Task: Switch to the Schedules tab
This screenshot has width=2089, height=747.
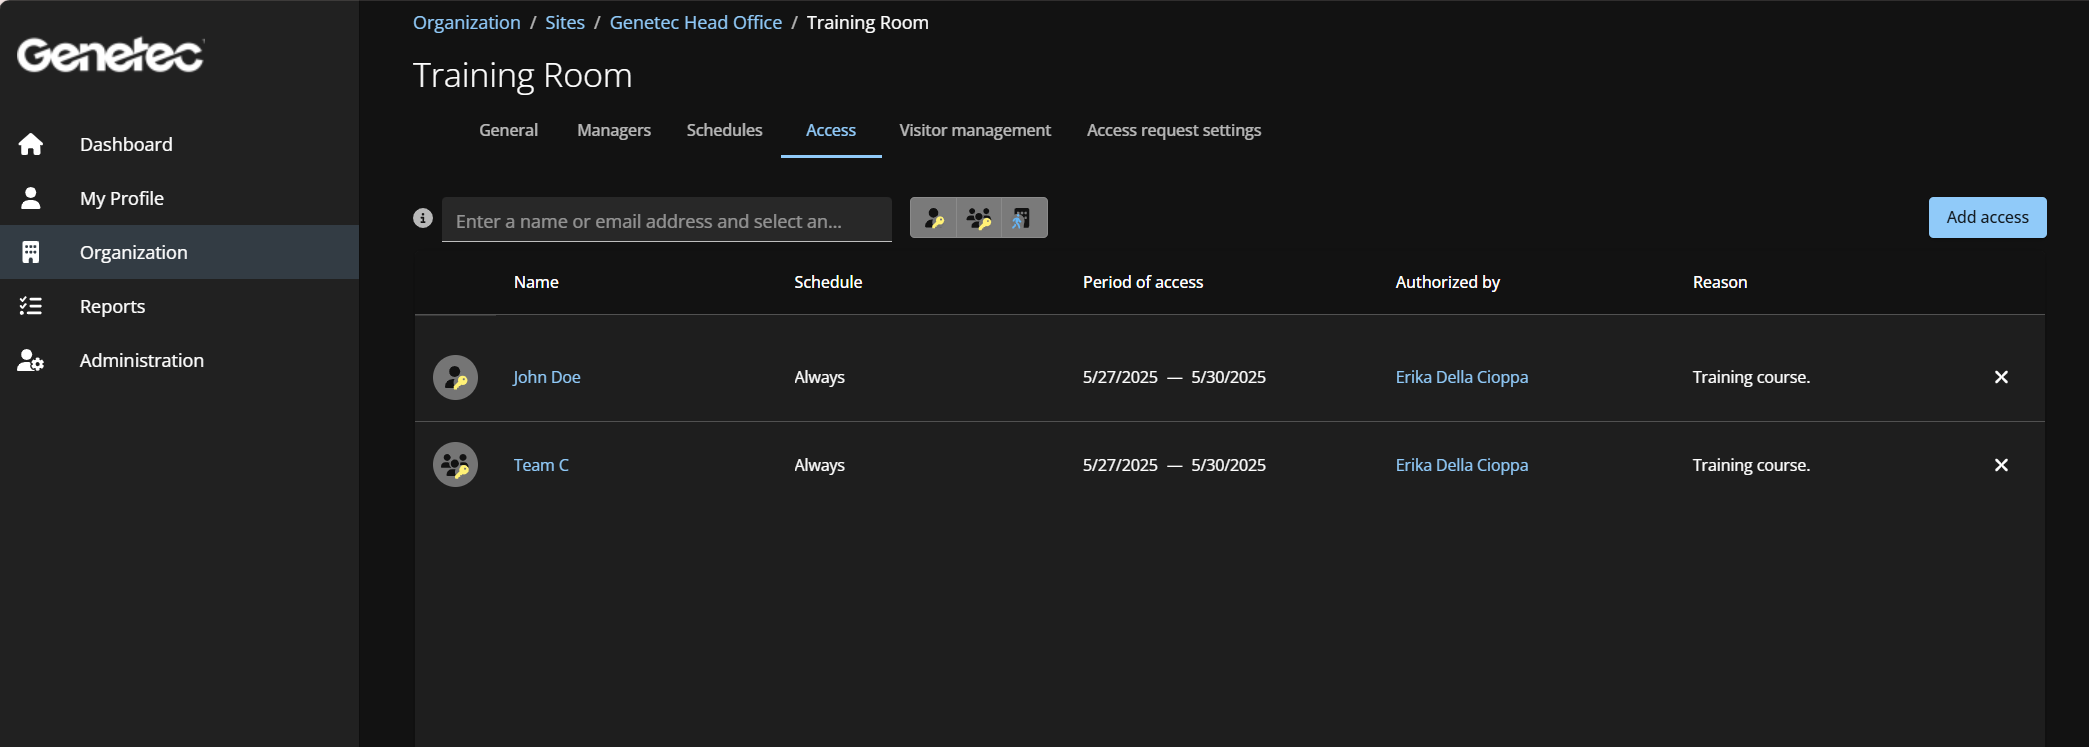Action: coord(724,130)
